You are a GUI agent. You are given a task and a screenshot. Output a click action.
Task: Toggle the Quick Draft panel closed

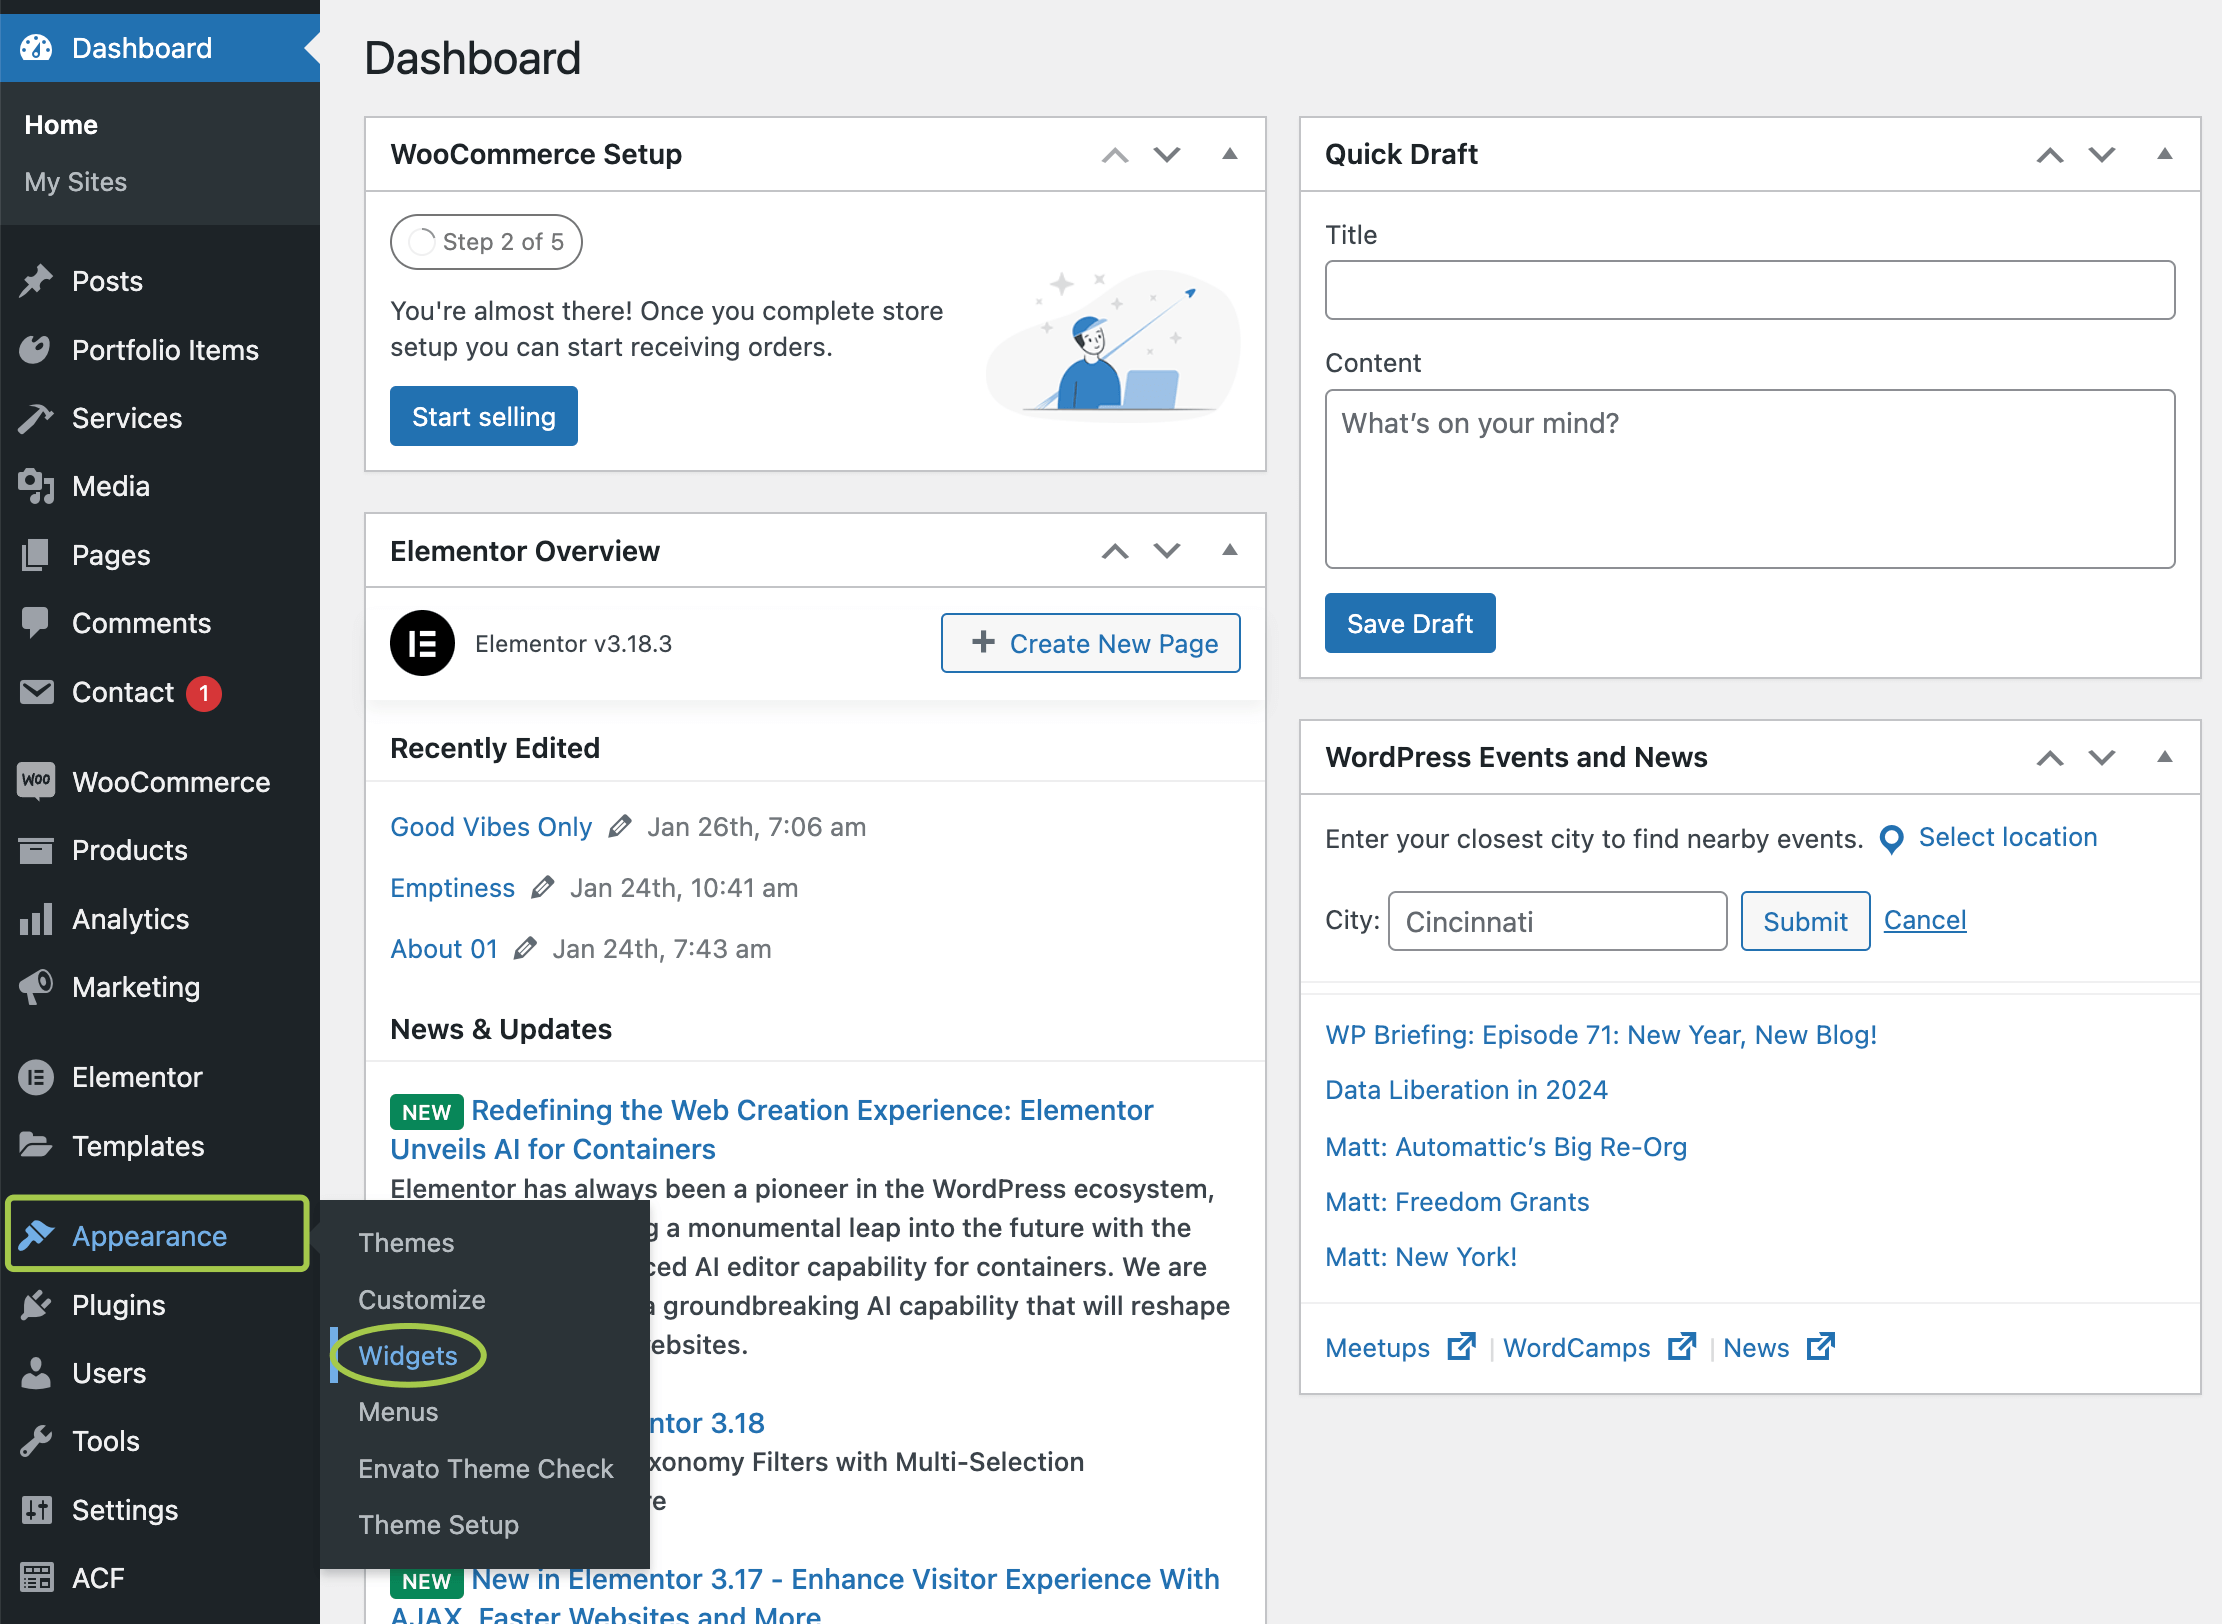[2164, 154]
